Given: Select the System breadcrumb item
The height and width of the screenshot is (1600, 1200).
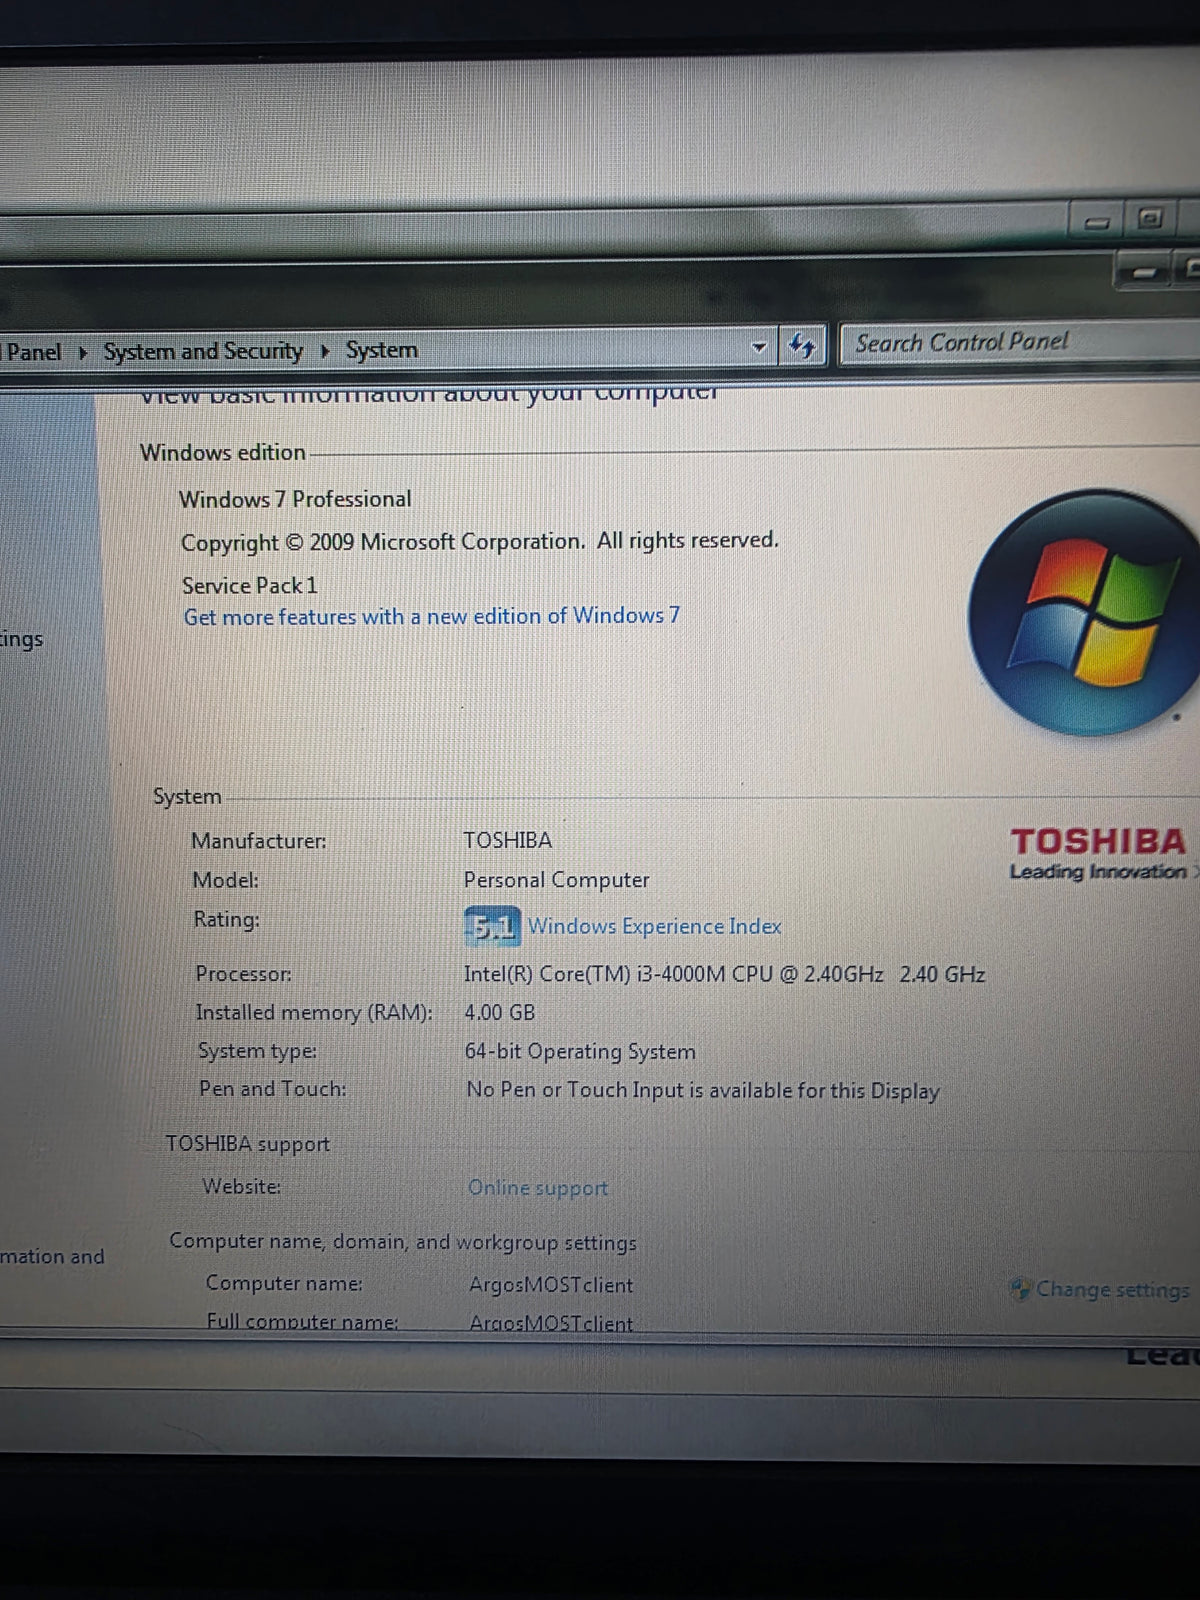Looking at the screenshot, I should point(381,350).
